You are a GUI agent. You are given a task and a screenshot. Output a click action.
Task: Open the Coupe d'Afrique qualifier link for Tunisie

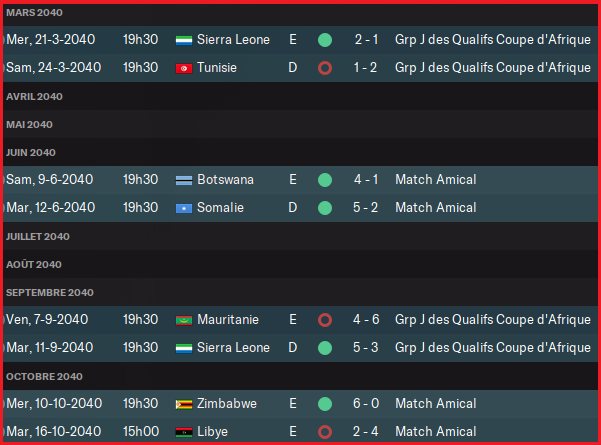(x=492, y=68)
